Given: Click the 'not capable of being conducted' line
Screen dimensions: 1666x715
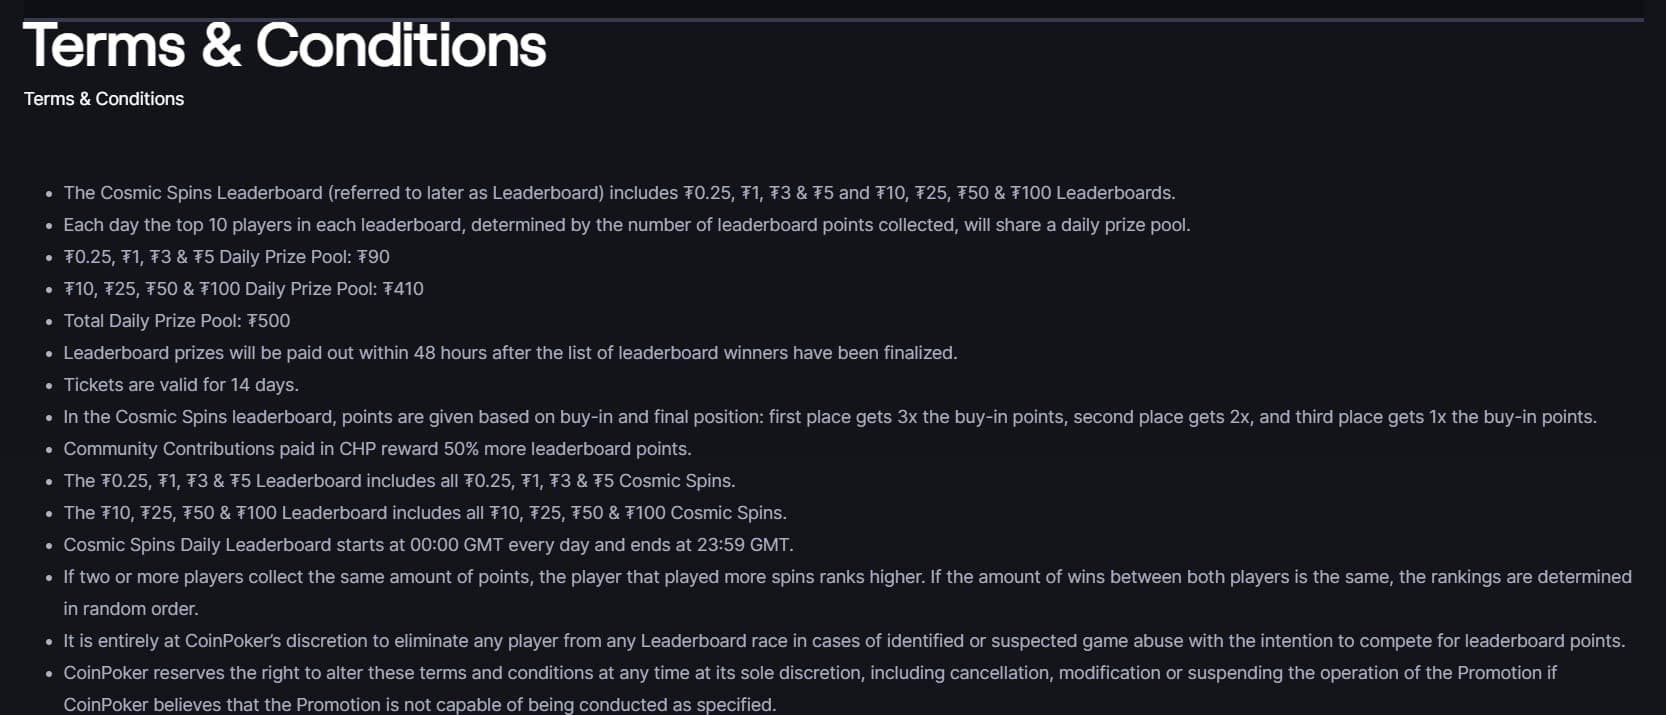Looking at the screenshot, I should tap(419, 704).
